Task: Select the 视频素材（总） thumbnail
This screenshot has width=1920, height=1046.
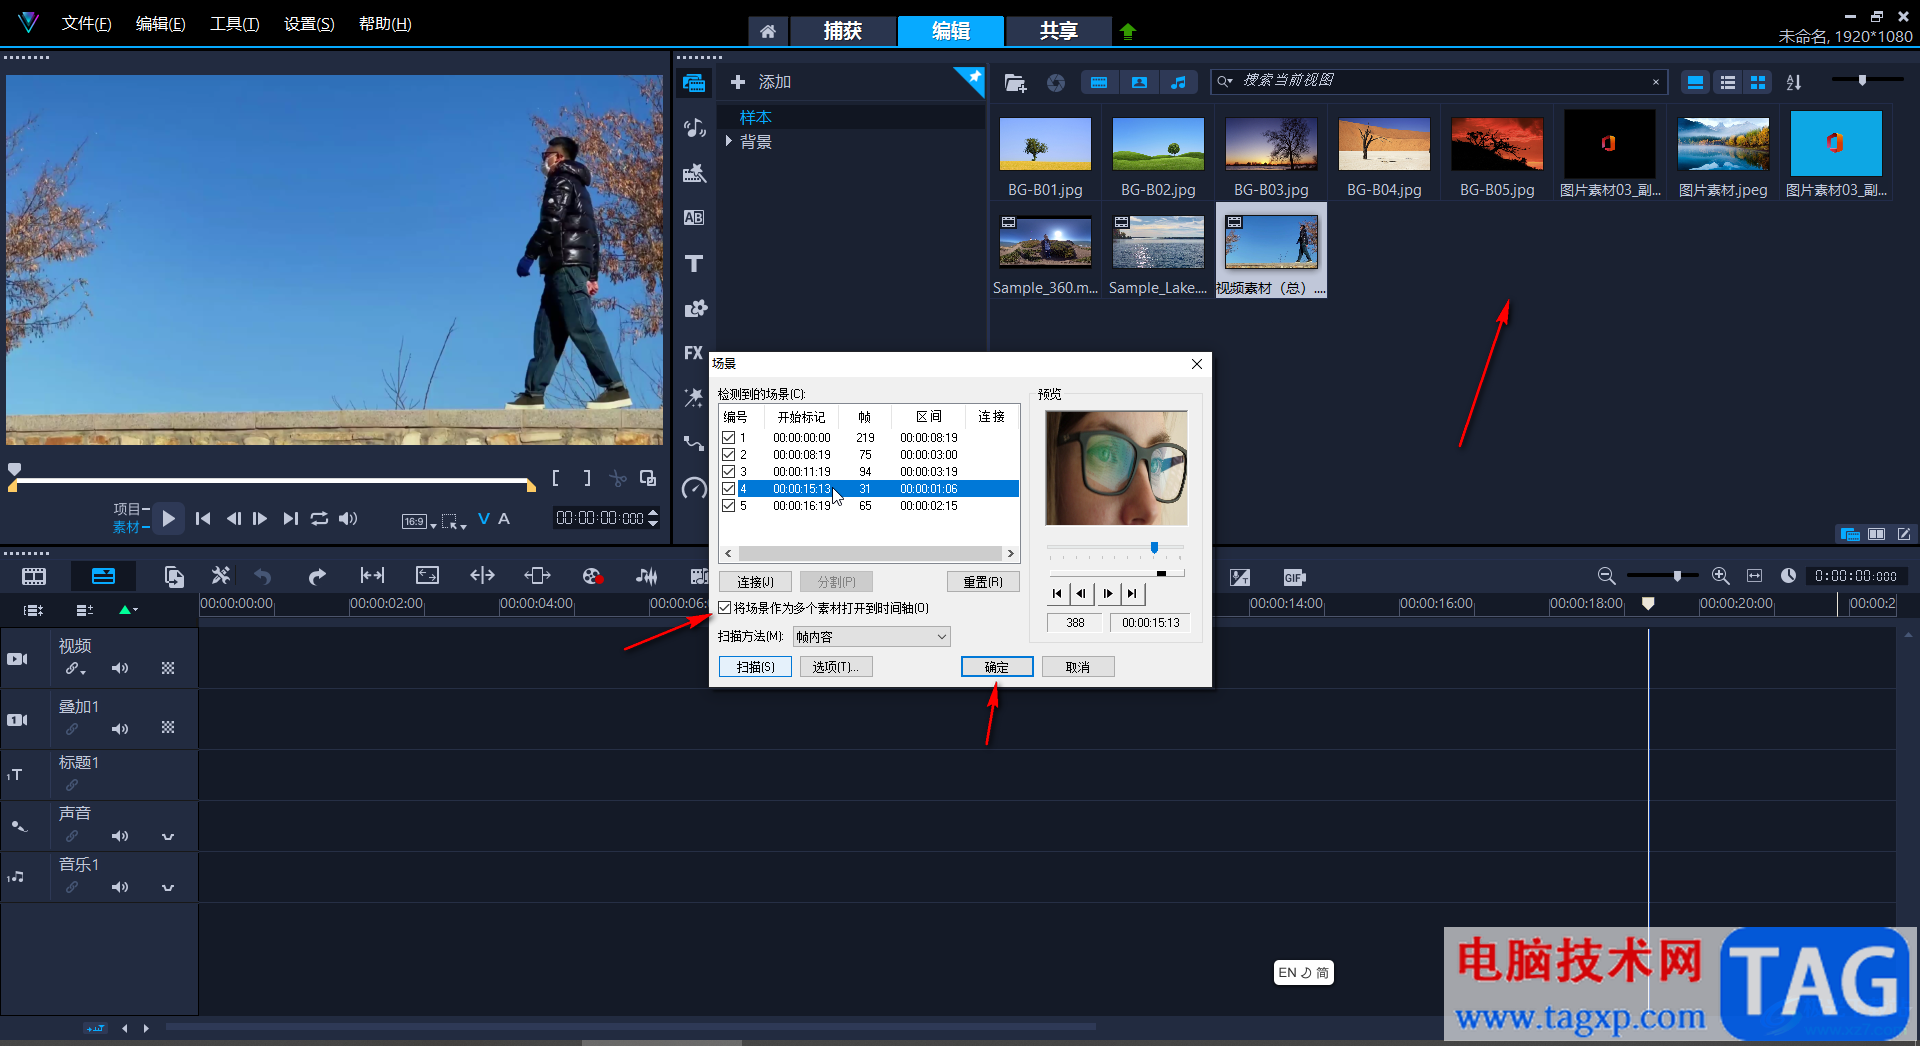Action: point(1271,250)
